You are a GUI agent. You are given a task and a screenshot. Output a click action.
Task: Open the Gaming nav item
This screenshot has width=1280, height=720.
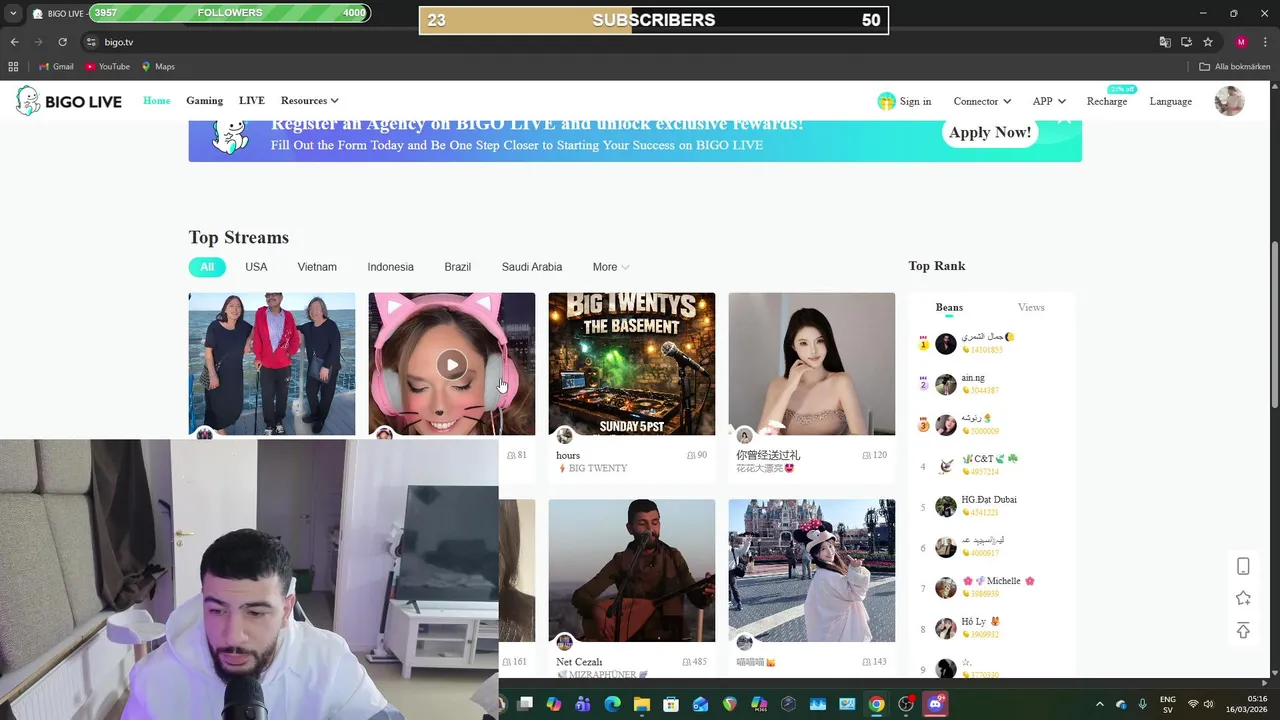pos(204,101)
